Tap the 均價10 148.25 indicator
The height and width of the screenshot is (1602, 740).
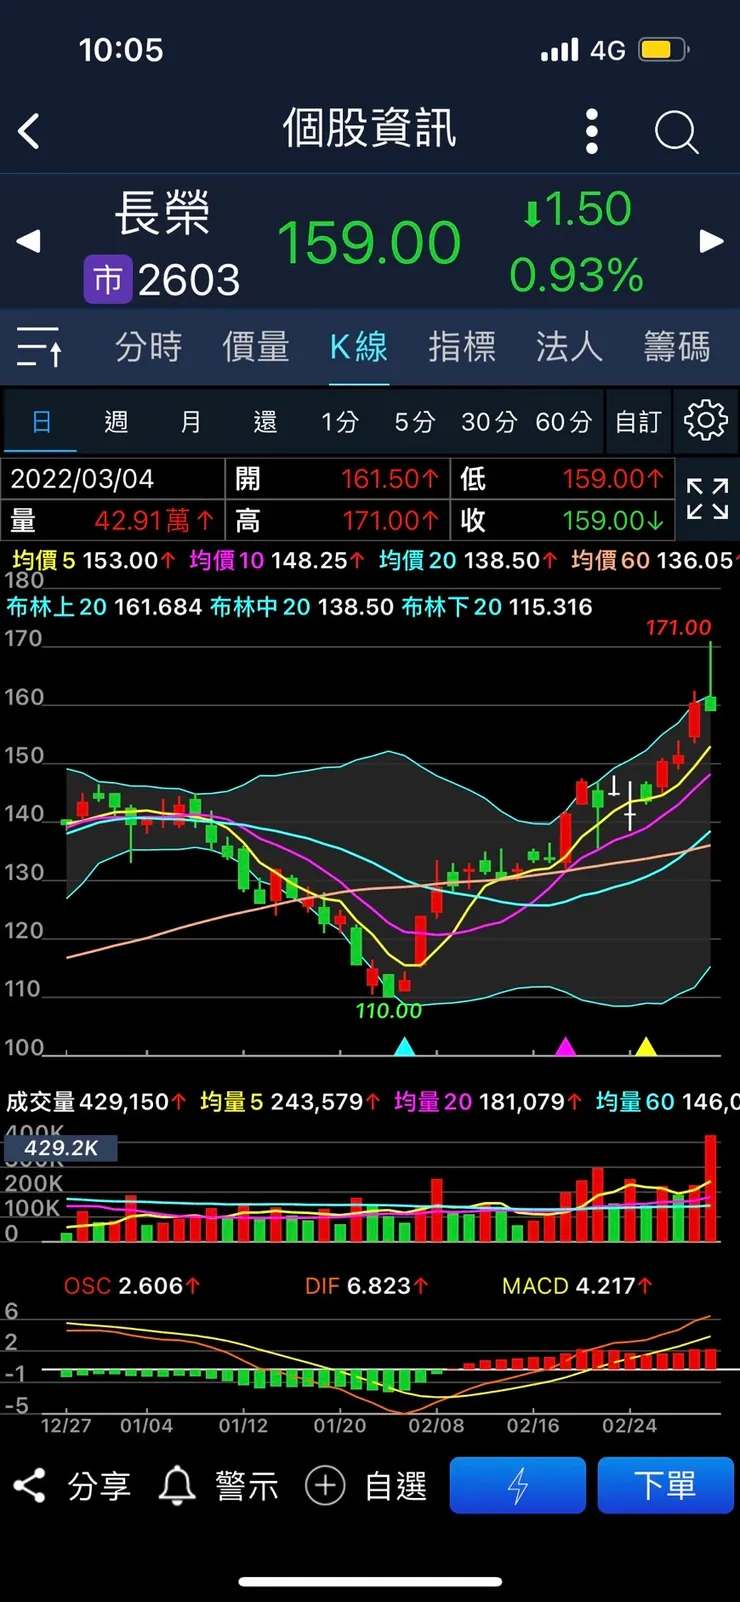coord(275,560)
